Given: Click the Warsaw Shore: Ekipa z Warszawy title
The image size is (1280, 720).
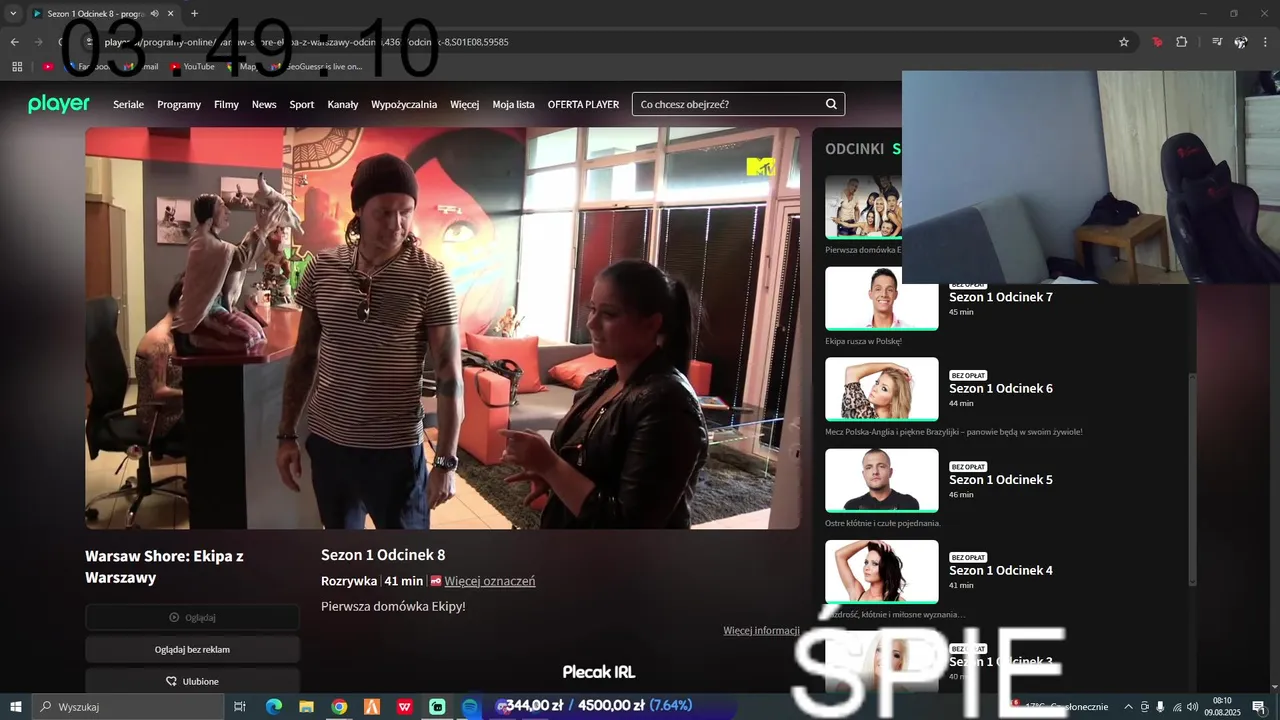Looking at the screenshot, I should coord(164,566).
